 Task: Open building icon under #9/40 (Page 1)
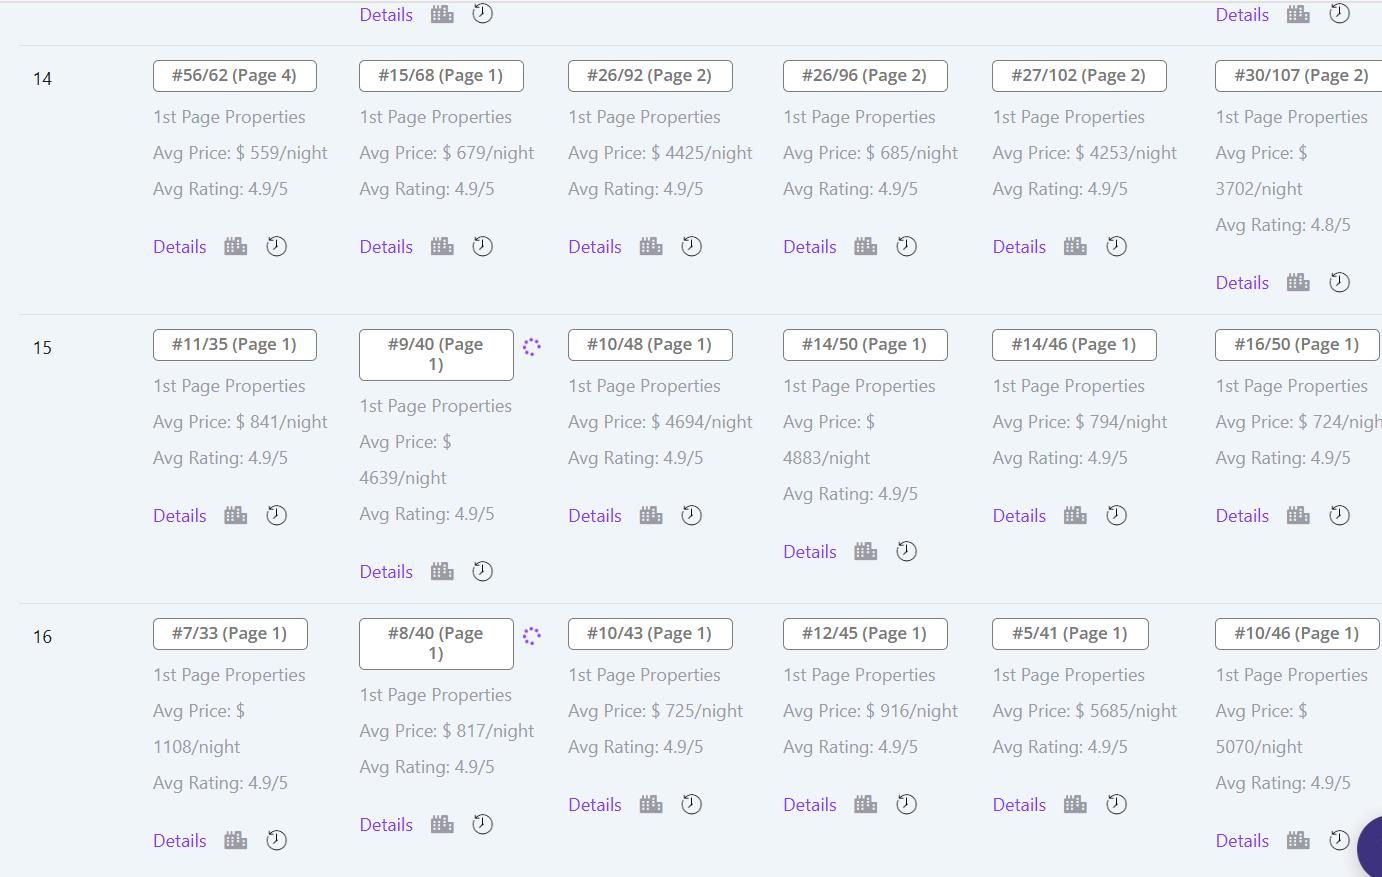[x=442, y=571]
